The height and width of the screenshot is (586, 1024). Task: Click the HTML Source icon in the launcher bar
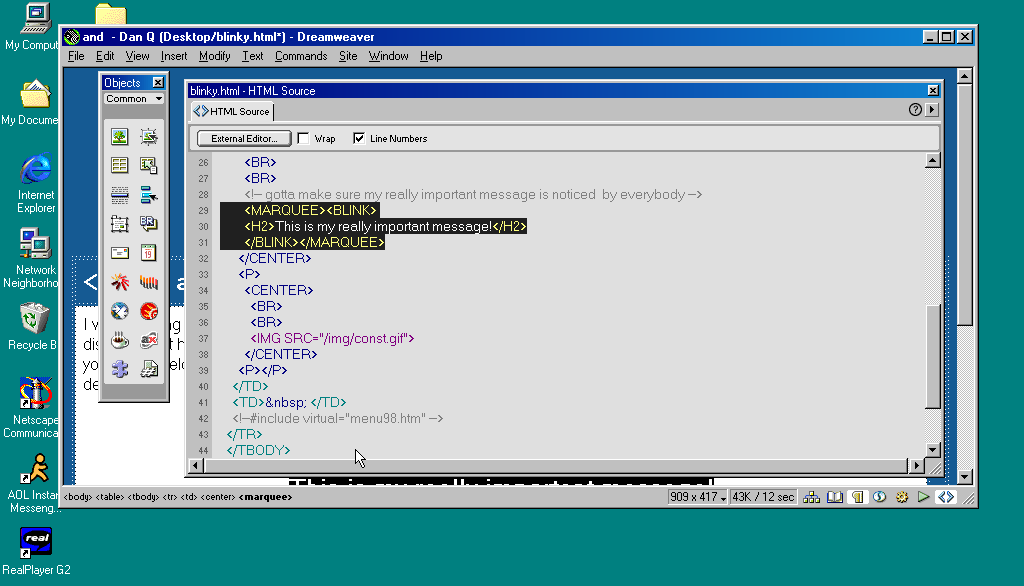pos(946,497)
